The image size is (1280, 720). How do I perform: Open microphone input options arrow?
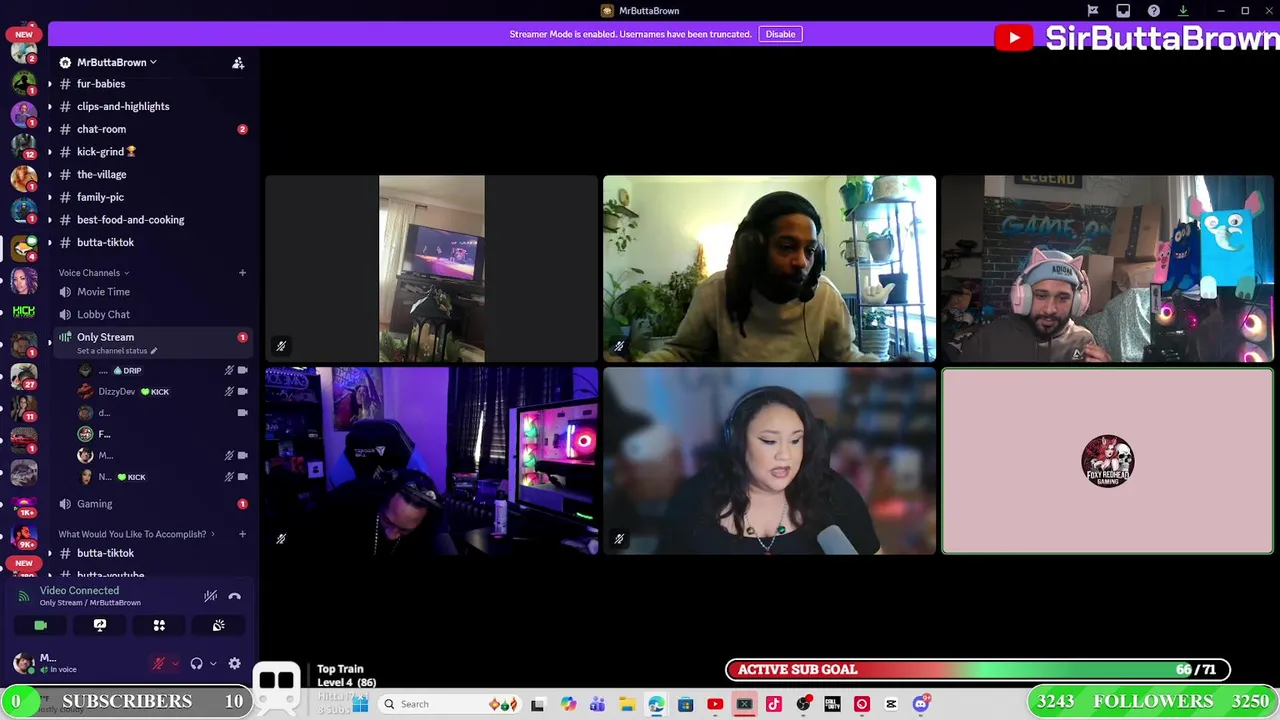click(x=175, y=663)
